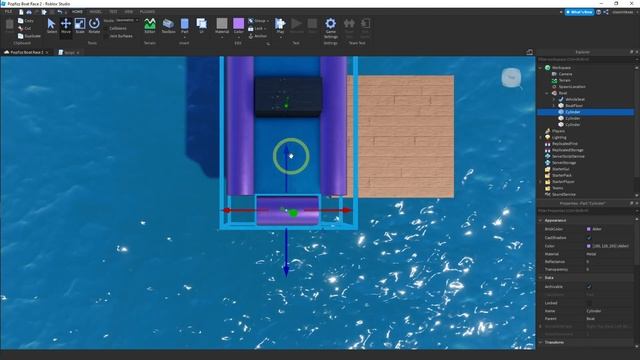Viewport: 640px width, 360px height.
Task: Open the Color dropdown arrow in ribbon
Action: click(x=239, y=37)
